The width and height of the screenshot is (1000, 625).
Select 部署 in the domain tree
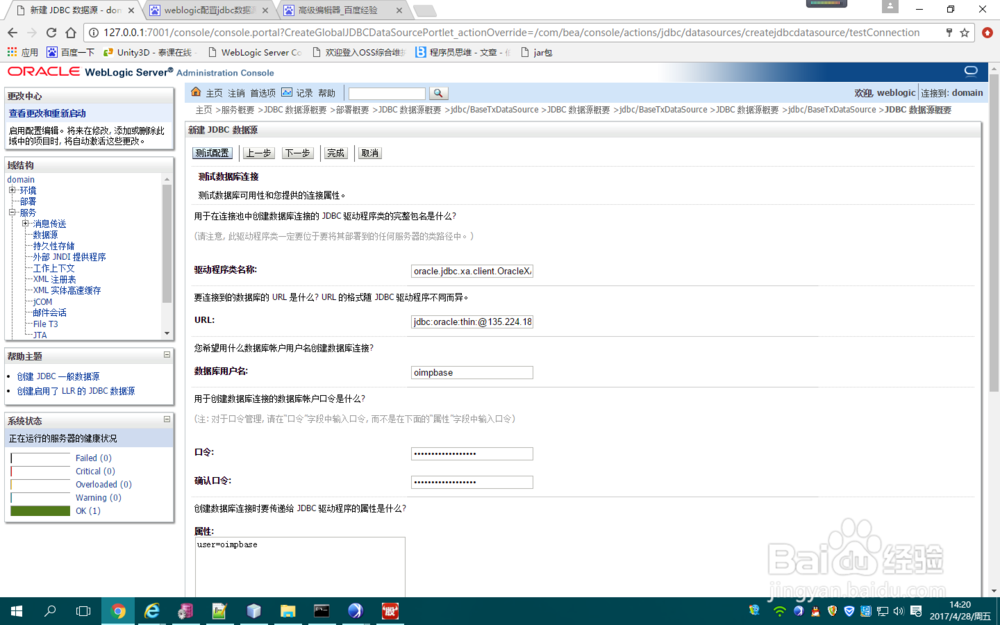pos(28,202)
